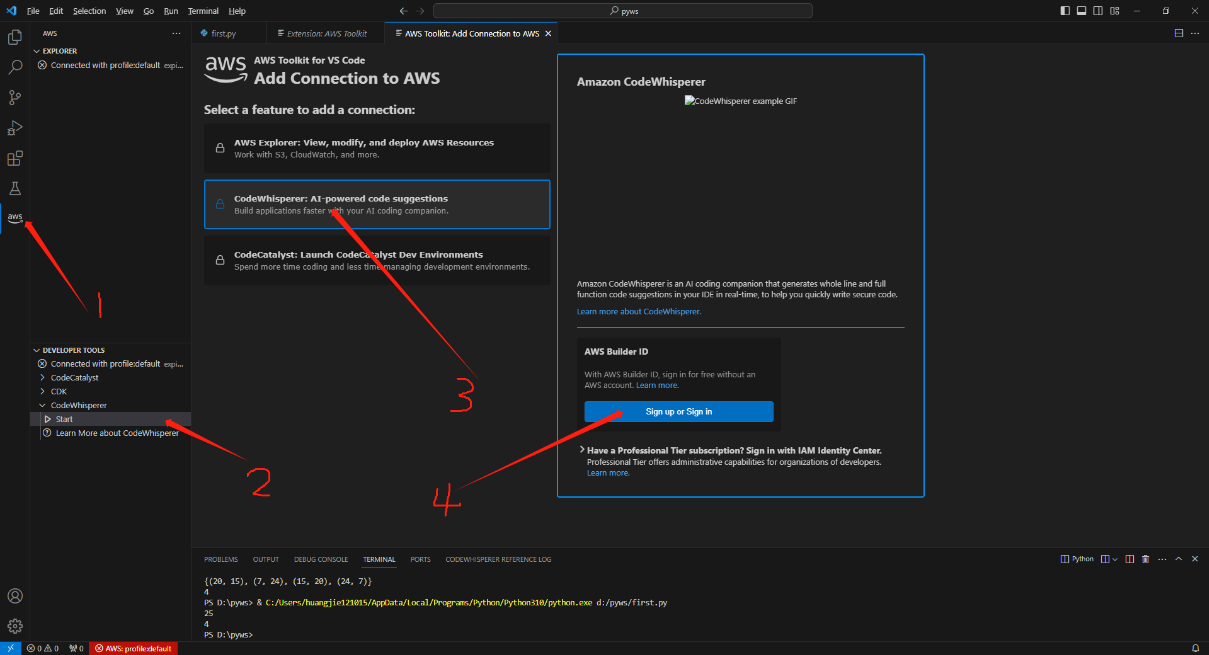Open the Search view in the activity bar

tap(15, 67)
